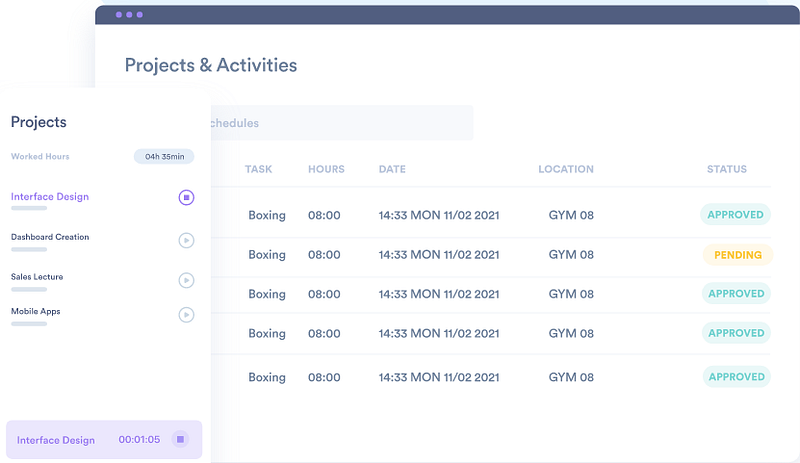Start the Dashboard Creation timer
Image resolution: width=800 pixels, height=463 pixels.
pyautogui.click(x=186, y=240)
